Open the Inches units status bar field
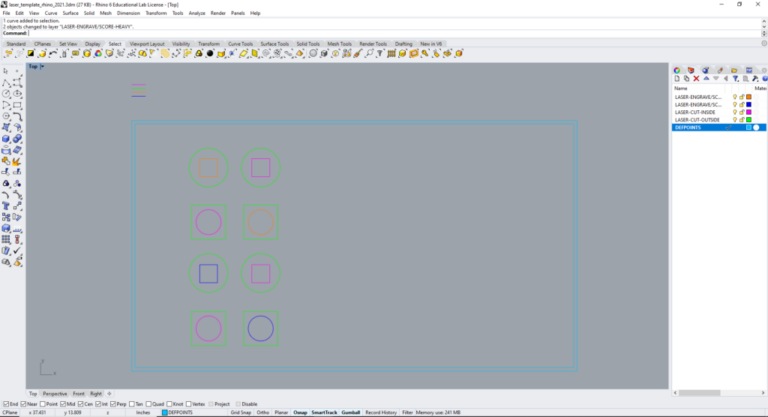The image size is (768, 417). pos(143,412)
